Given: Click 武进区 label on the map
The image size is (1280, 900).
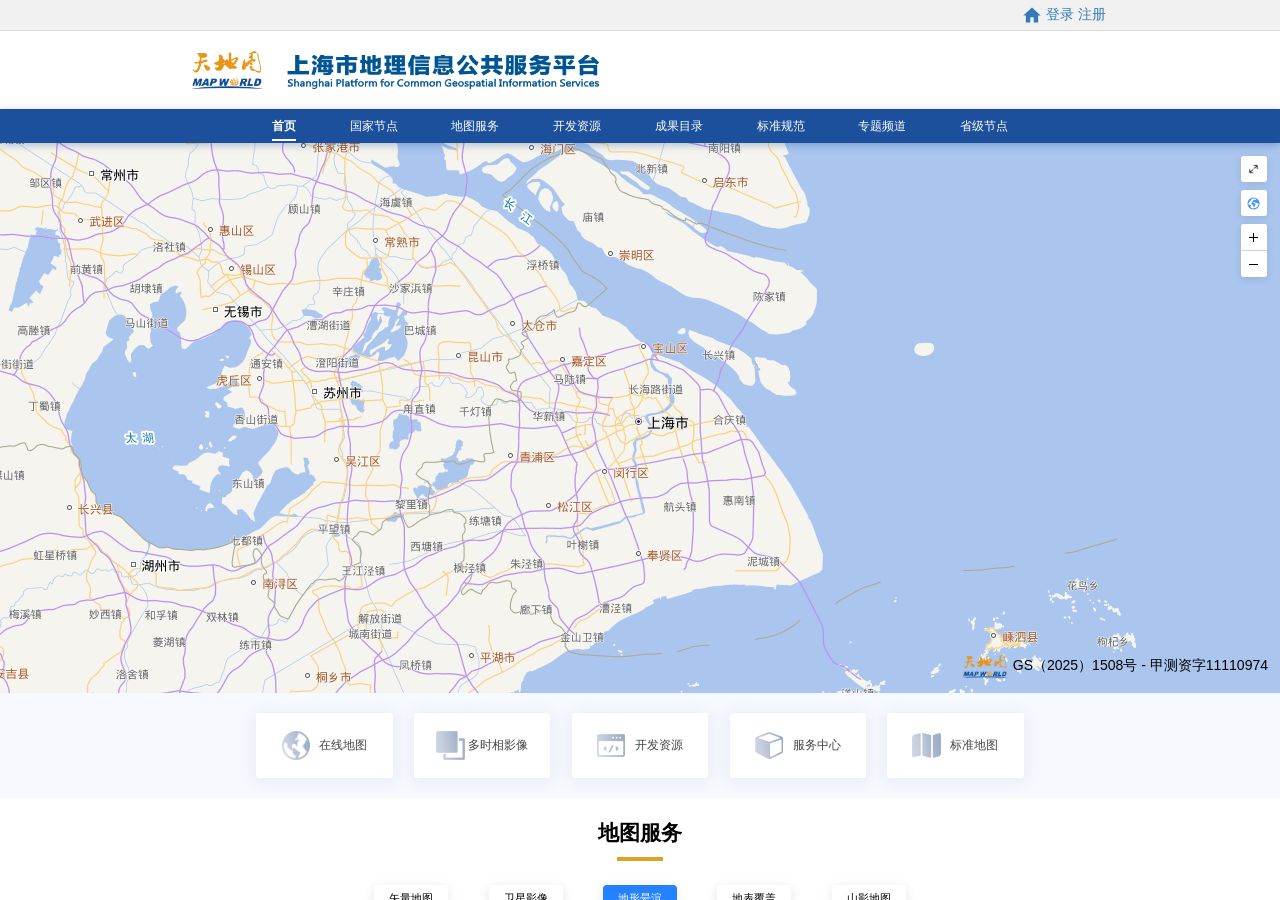Looking at the screenshot, I should [107, 222].
